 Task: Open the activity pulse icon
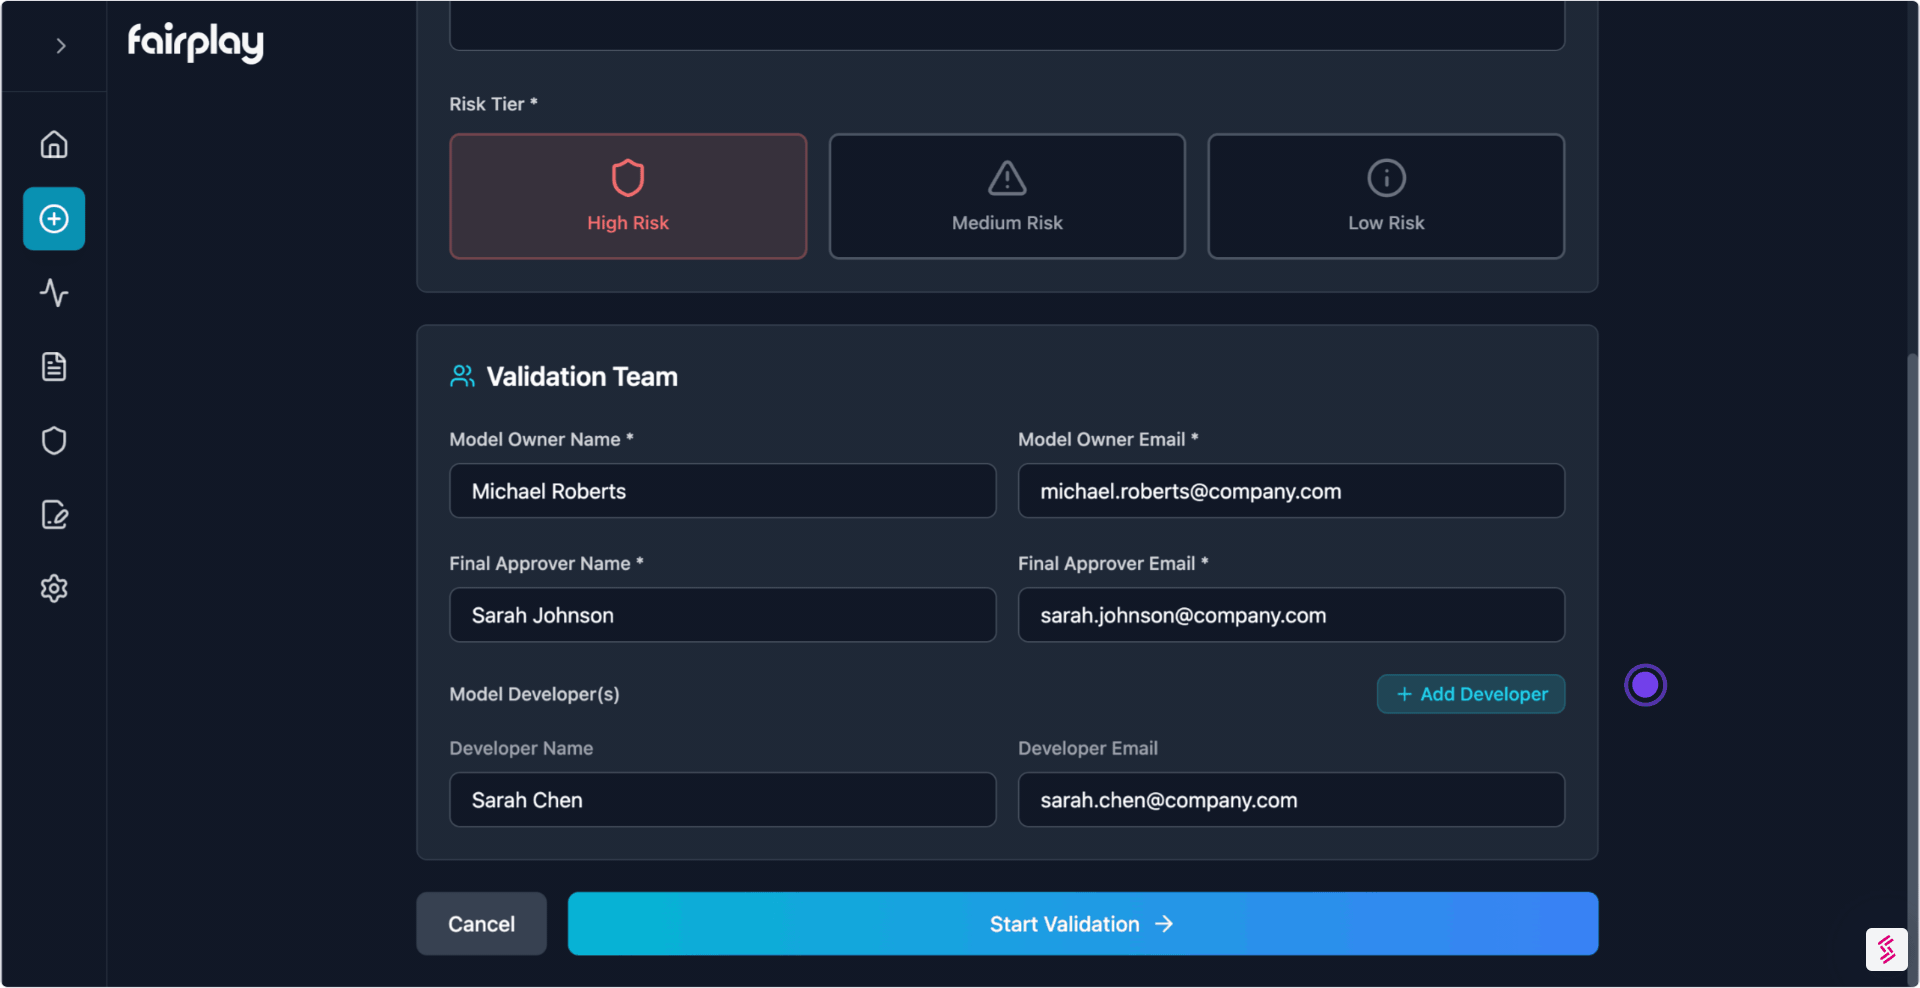[54, 293]
